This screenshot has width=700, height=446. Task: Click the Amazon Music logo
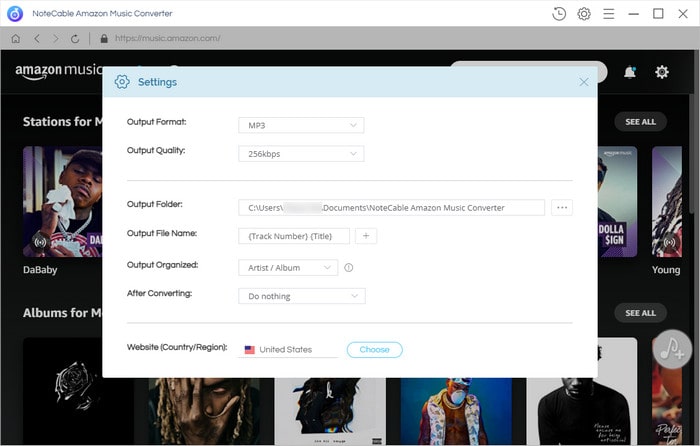pyautogui.click(x=59, y=71)
